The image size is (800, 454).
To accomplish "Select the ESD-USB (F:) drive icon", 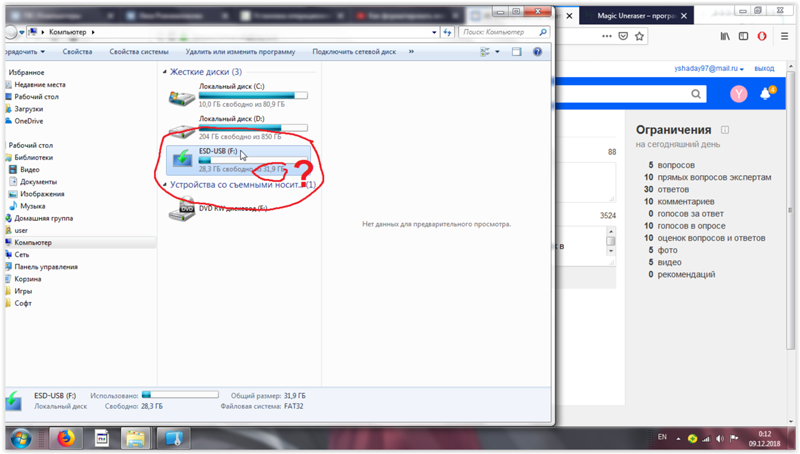I will click(x=182, y=159).
